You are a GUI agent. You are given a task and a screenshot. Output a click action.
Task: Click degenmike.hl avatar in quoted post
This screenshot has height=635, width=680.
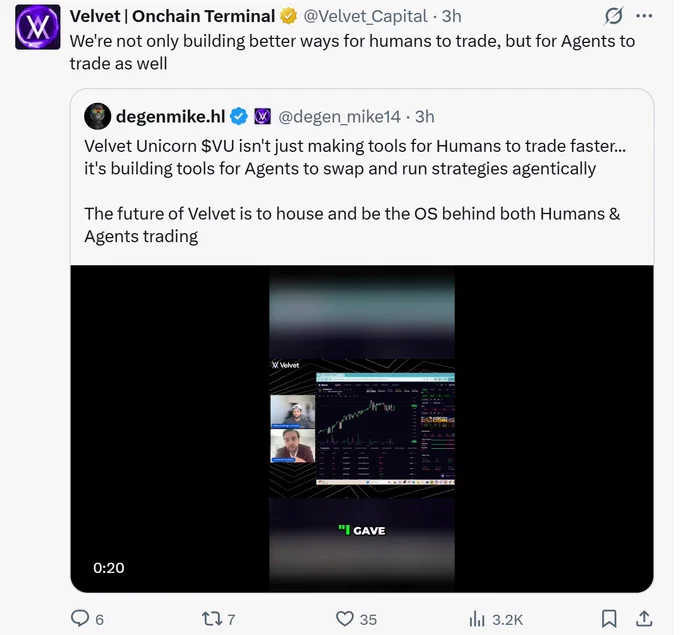(x=97, y=116)
